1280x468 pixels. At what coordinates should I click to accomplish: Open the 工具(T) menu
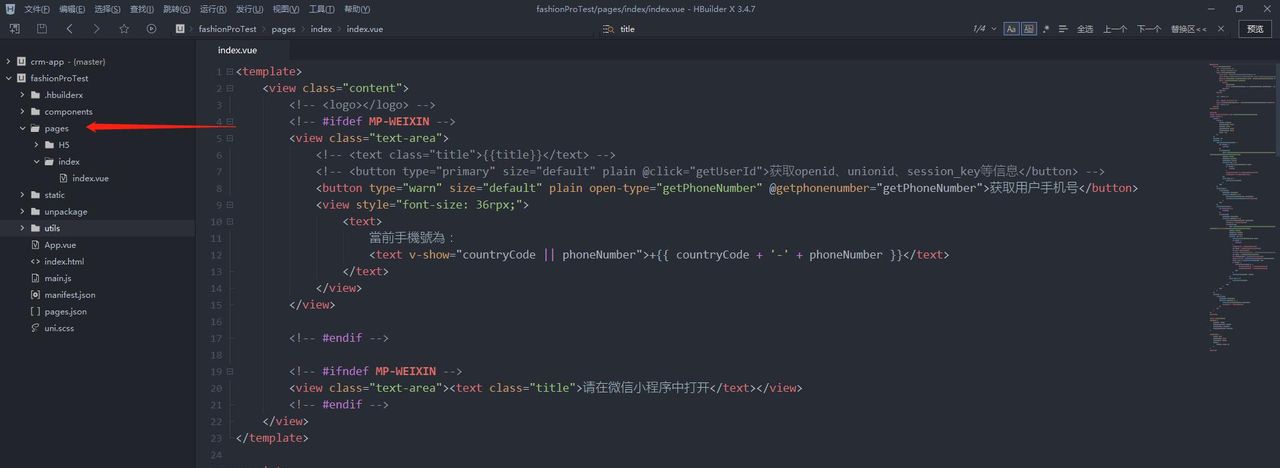[x=321, y=9]
